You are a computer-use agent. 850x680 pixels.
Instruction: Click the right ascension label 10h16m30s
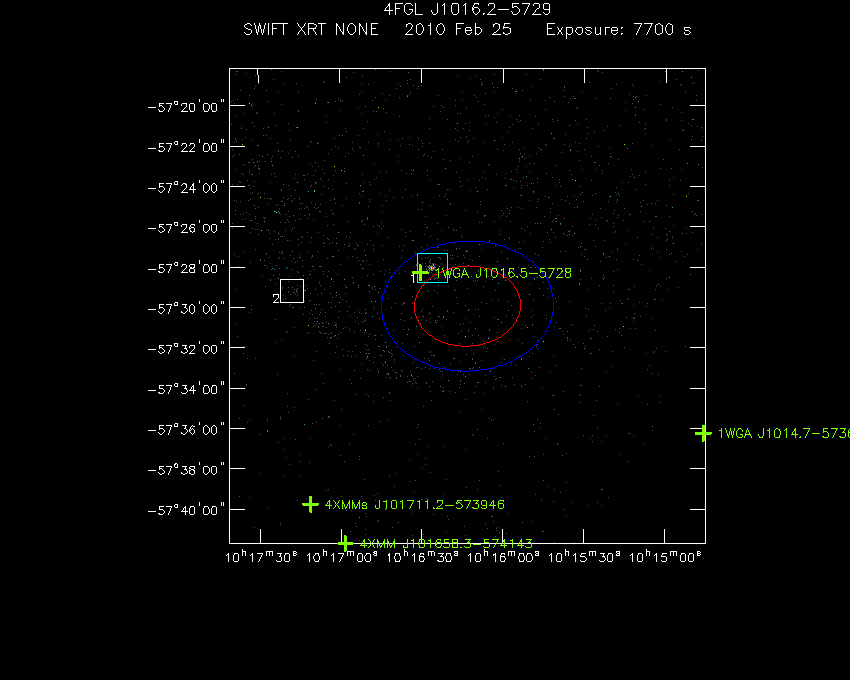(422, 557)
